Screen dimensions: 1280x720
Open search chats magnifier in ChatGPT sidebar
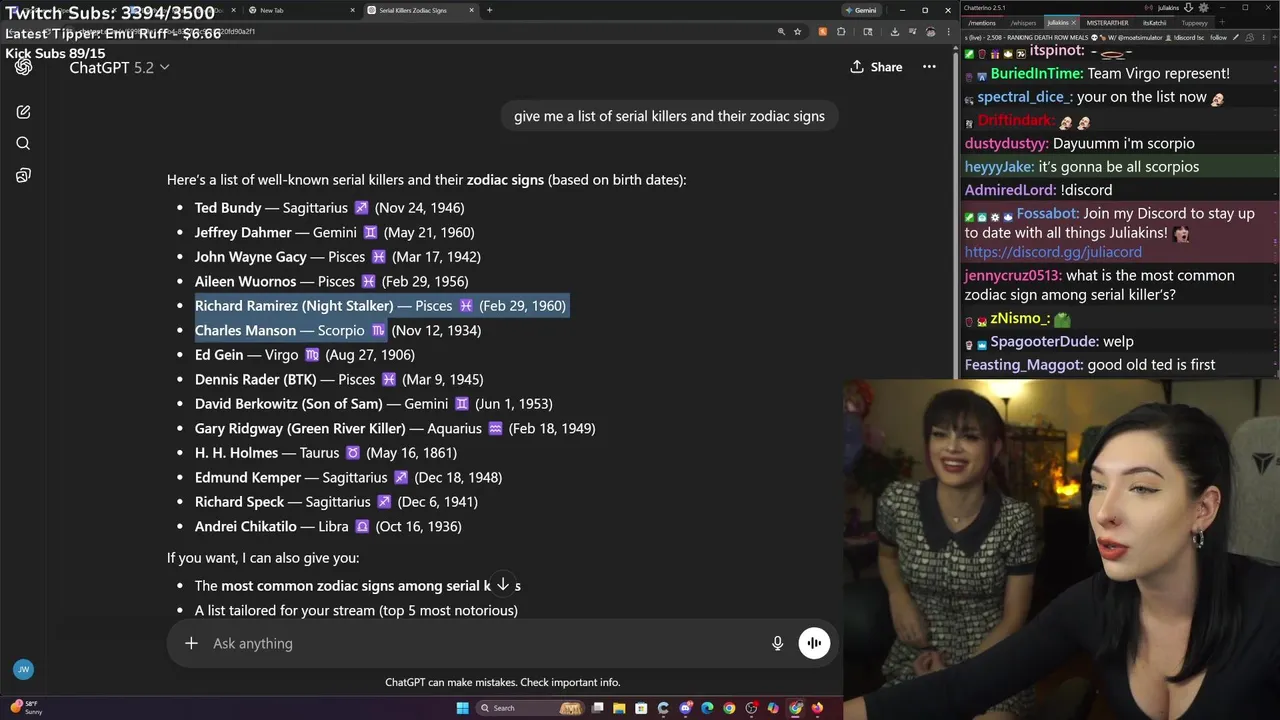[x=23, y=143]
